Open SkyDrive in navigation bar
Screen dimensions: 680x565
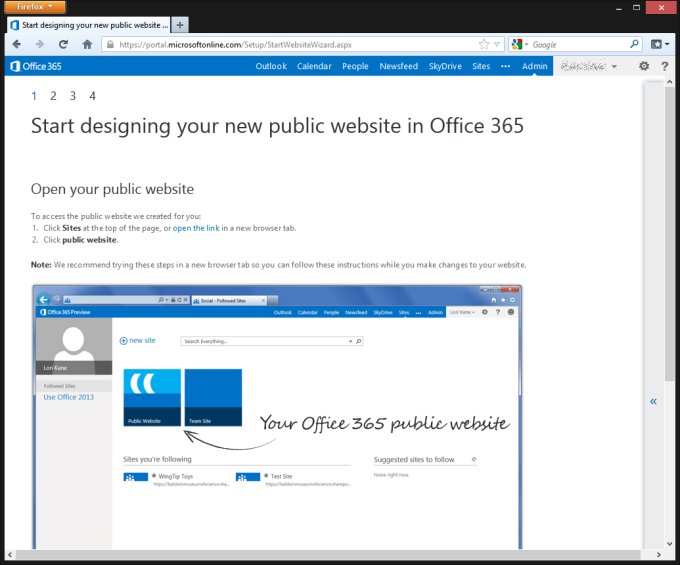445,66
